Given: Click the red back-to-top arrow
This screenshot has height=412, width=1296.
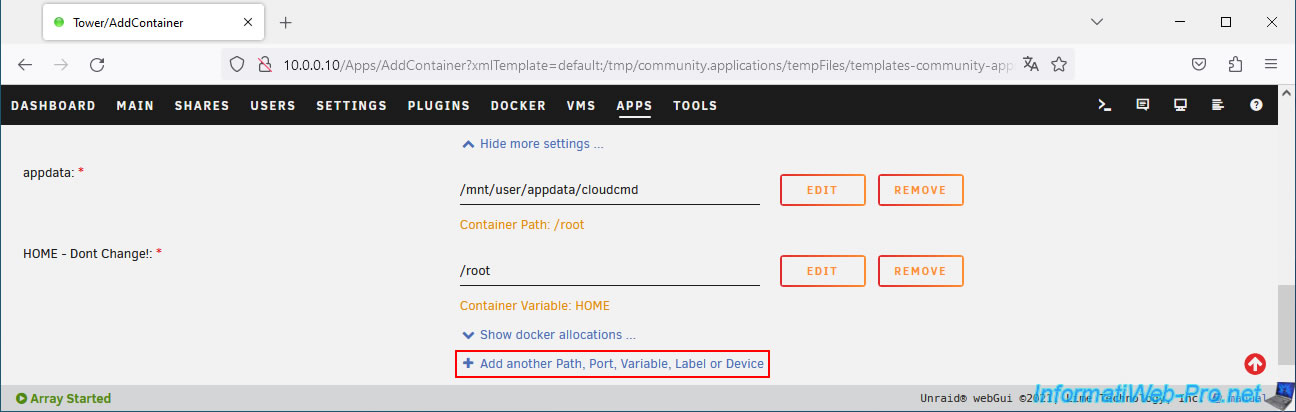Looking at the screenshot, I should click(x=1255, y=364).
